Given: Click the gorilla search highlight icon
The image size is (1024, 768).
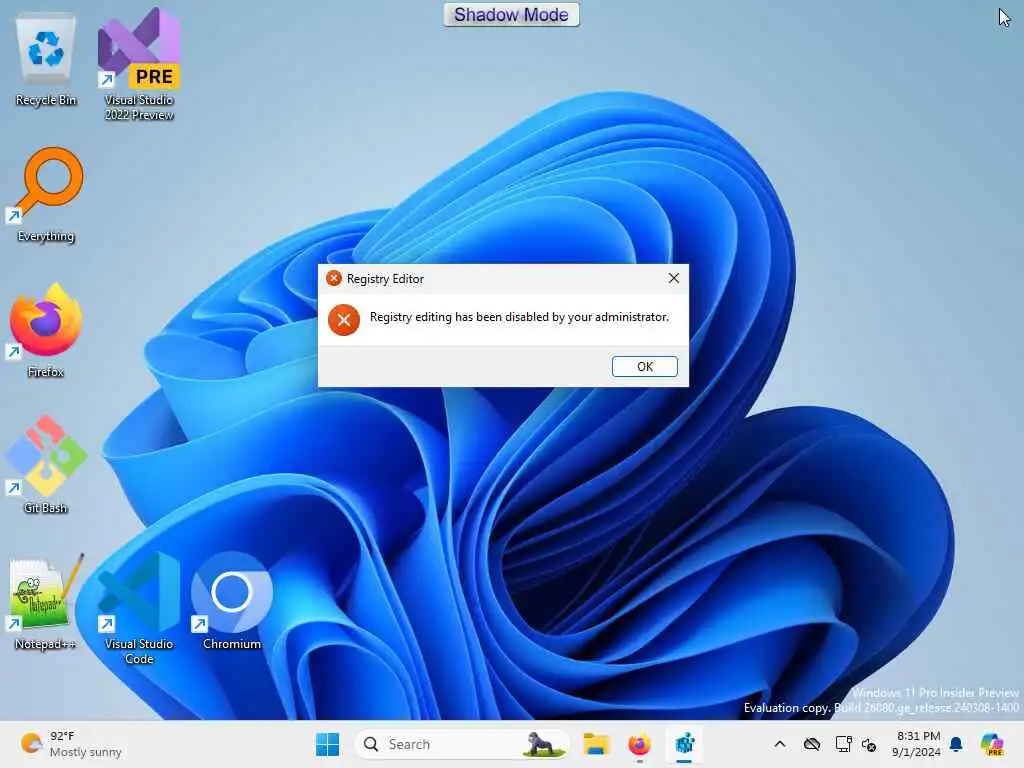Looking at the screenshot, I should pos(543,744).
